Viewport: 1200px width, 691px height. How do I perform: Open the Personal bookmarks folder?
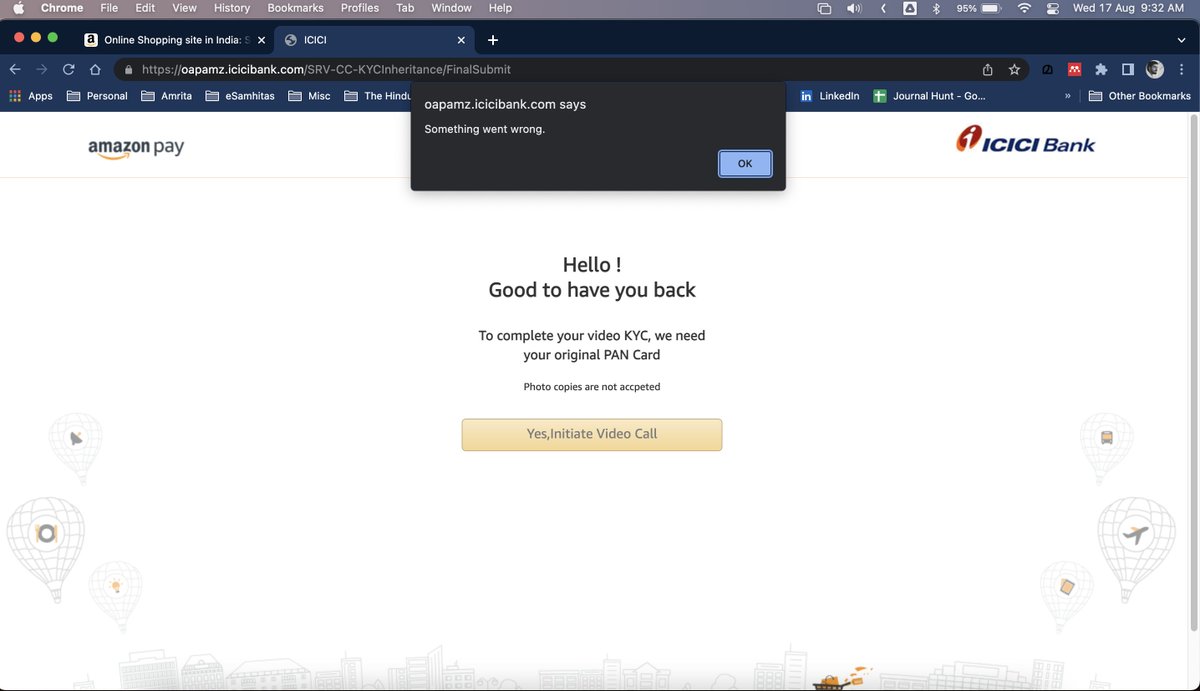(97, 96)
